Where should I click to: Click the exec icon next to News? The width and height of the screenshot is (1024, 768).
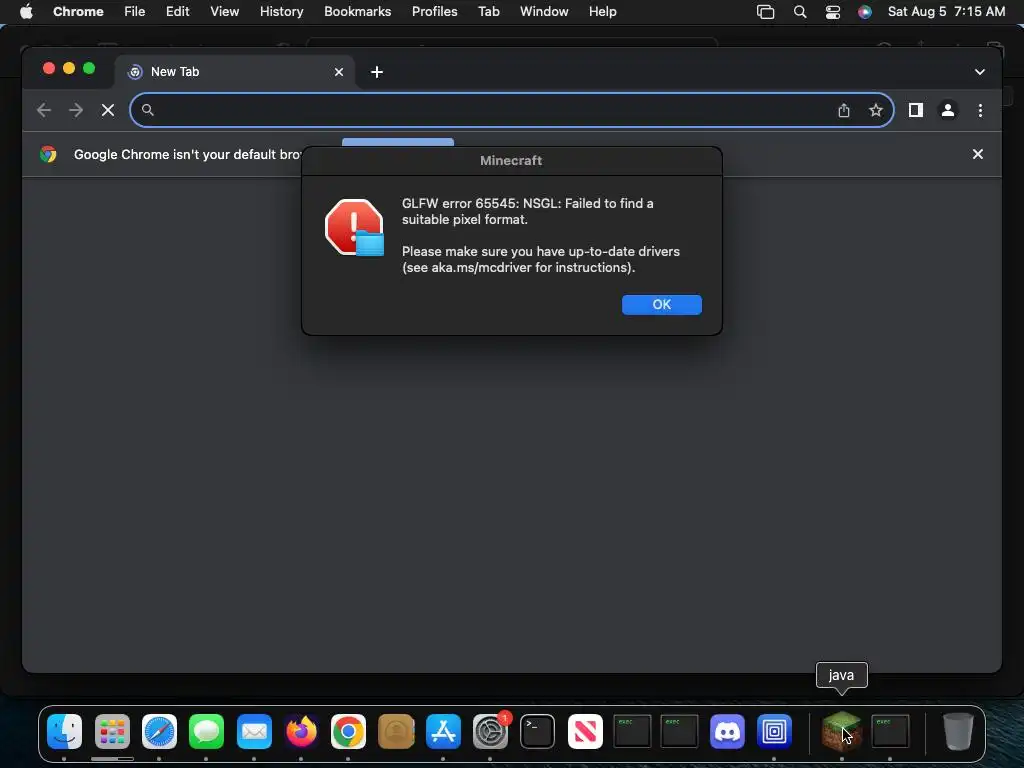coord(632,731)
